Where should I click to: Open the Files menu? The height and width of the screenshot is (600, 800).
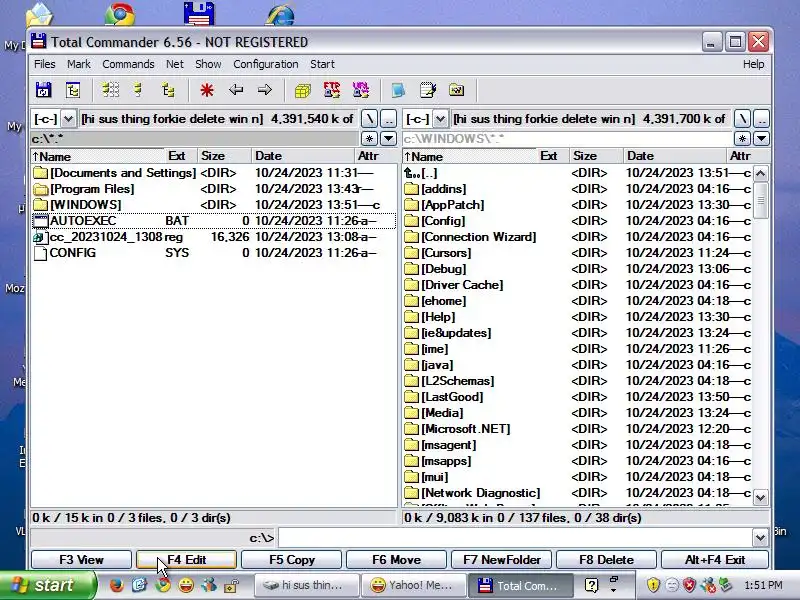[x=44, y=64]
